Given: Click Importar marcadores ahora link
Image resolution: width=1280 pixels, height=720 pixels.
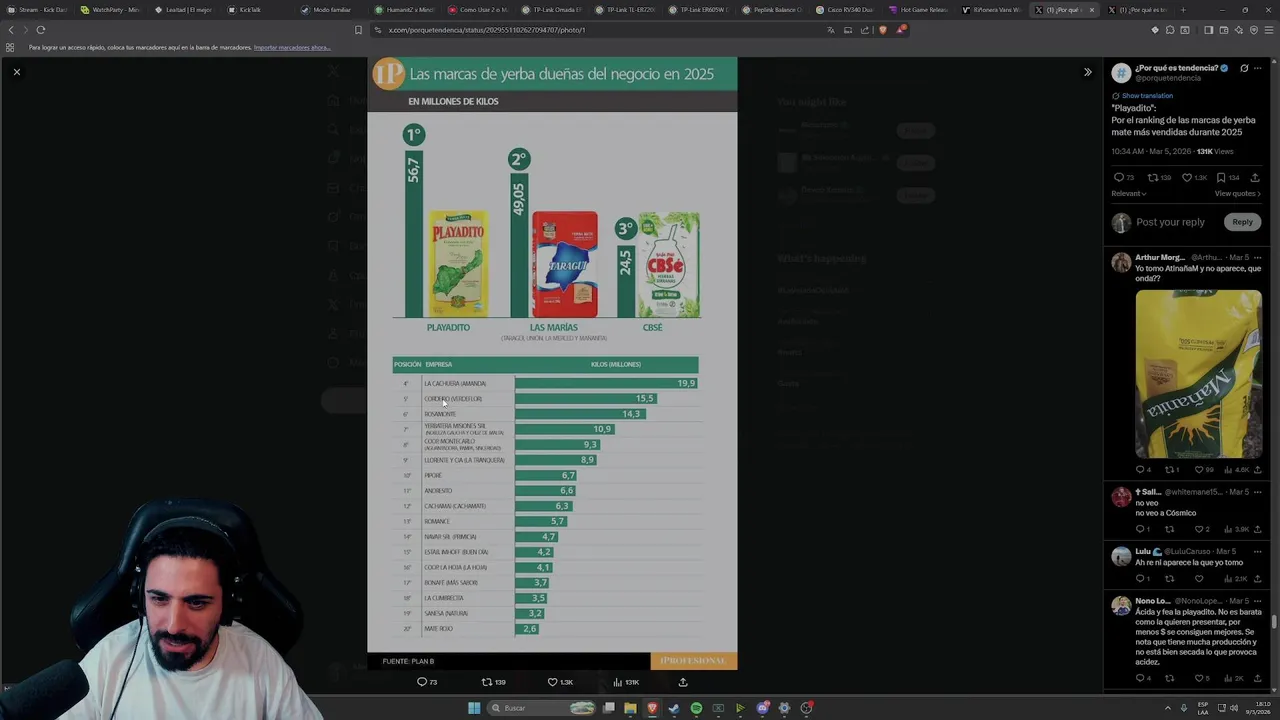Looking at the screenshot, I should coord(292,47).
